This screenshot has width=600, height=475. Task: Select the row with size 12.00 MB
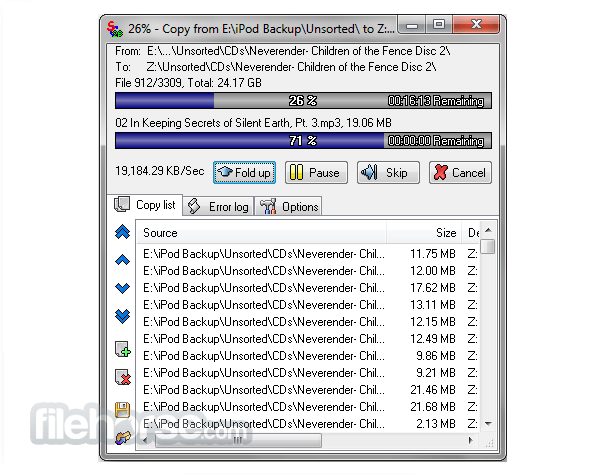pyautogui.click(x=308, y=271)
